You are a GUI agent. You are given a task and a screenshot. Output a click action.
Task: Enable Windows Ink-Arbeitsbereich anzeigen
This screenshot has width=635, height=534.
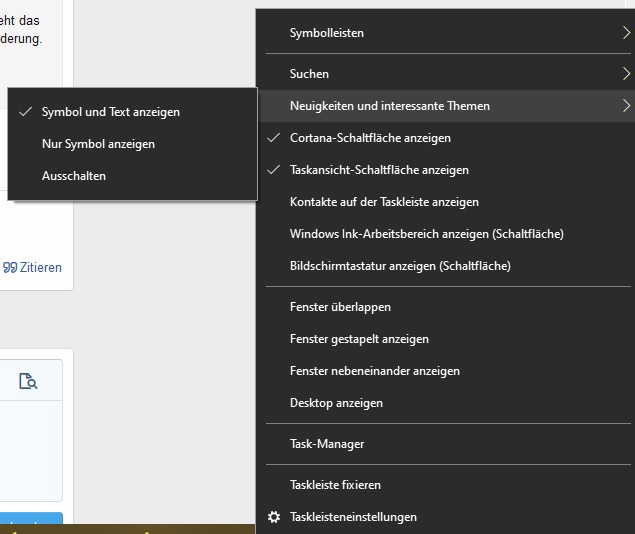coord(426,234)
